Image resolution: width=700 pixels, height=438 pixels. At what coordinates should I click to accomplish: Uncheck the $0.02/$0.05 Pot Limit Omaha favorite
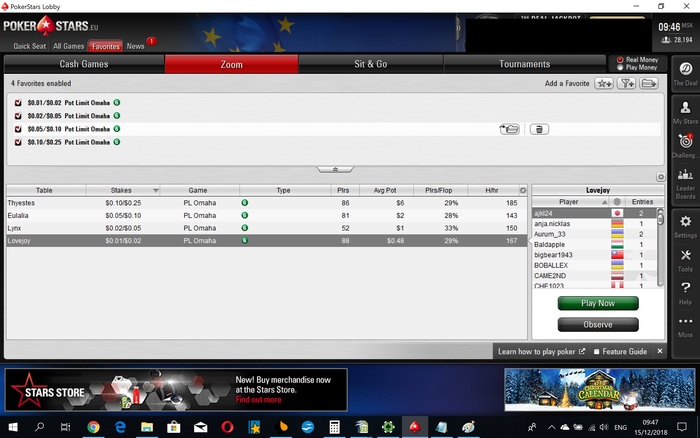(x=18, y=116)
